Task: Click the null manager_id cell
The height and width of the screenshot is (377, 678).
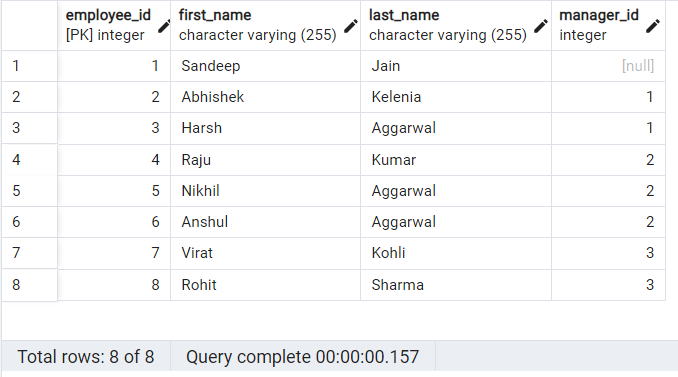Action: click(x=608, y=66)
